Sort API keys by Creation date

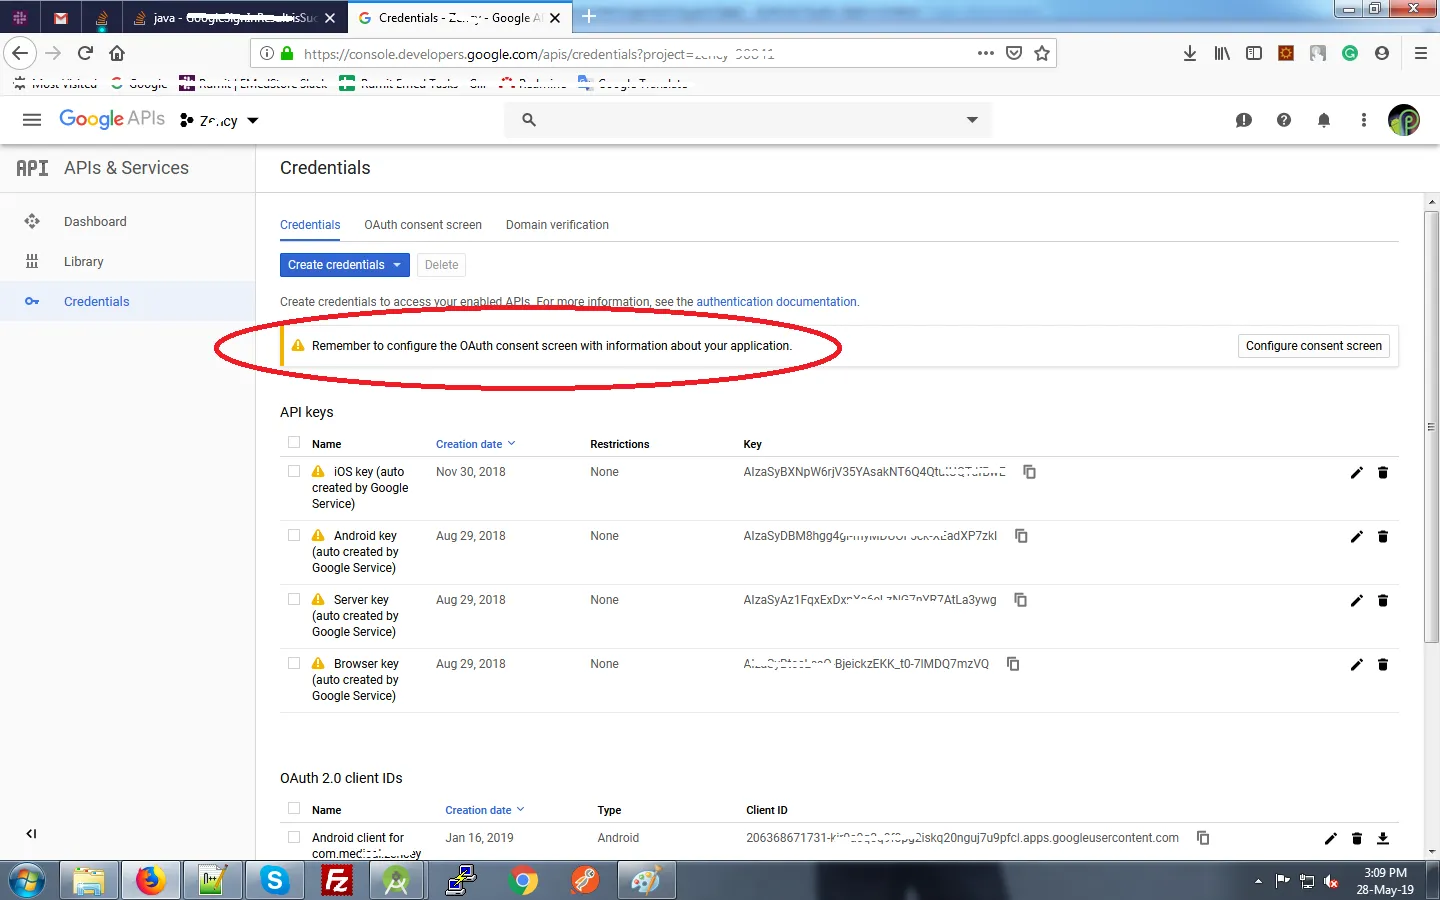pos(475,444)
